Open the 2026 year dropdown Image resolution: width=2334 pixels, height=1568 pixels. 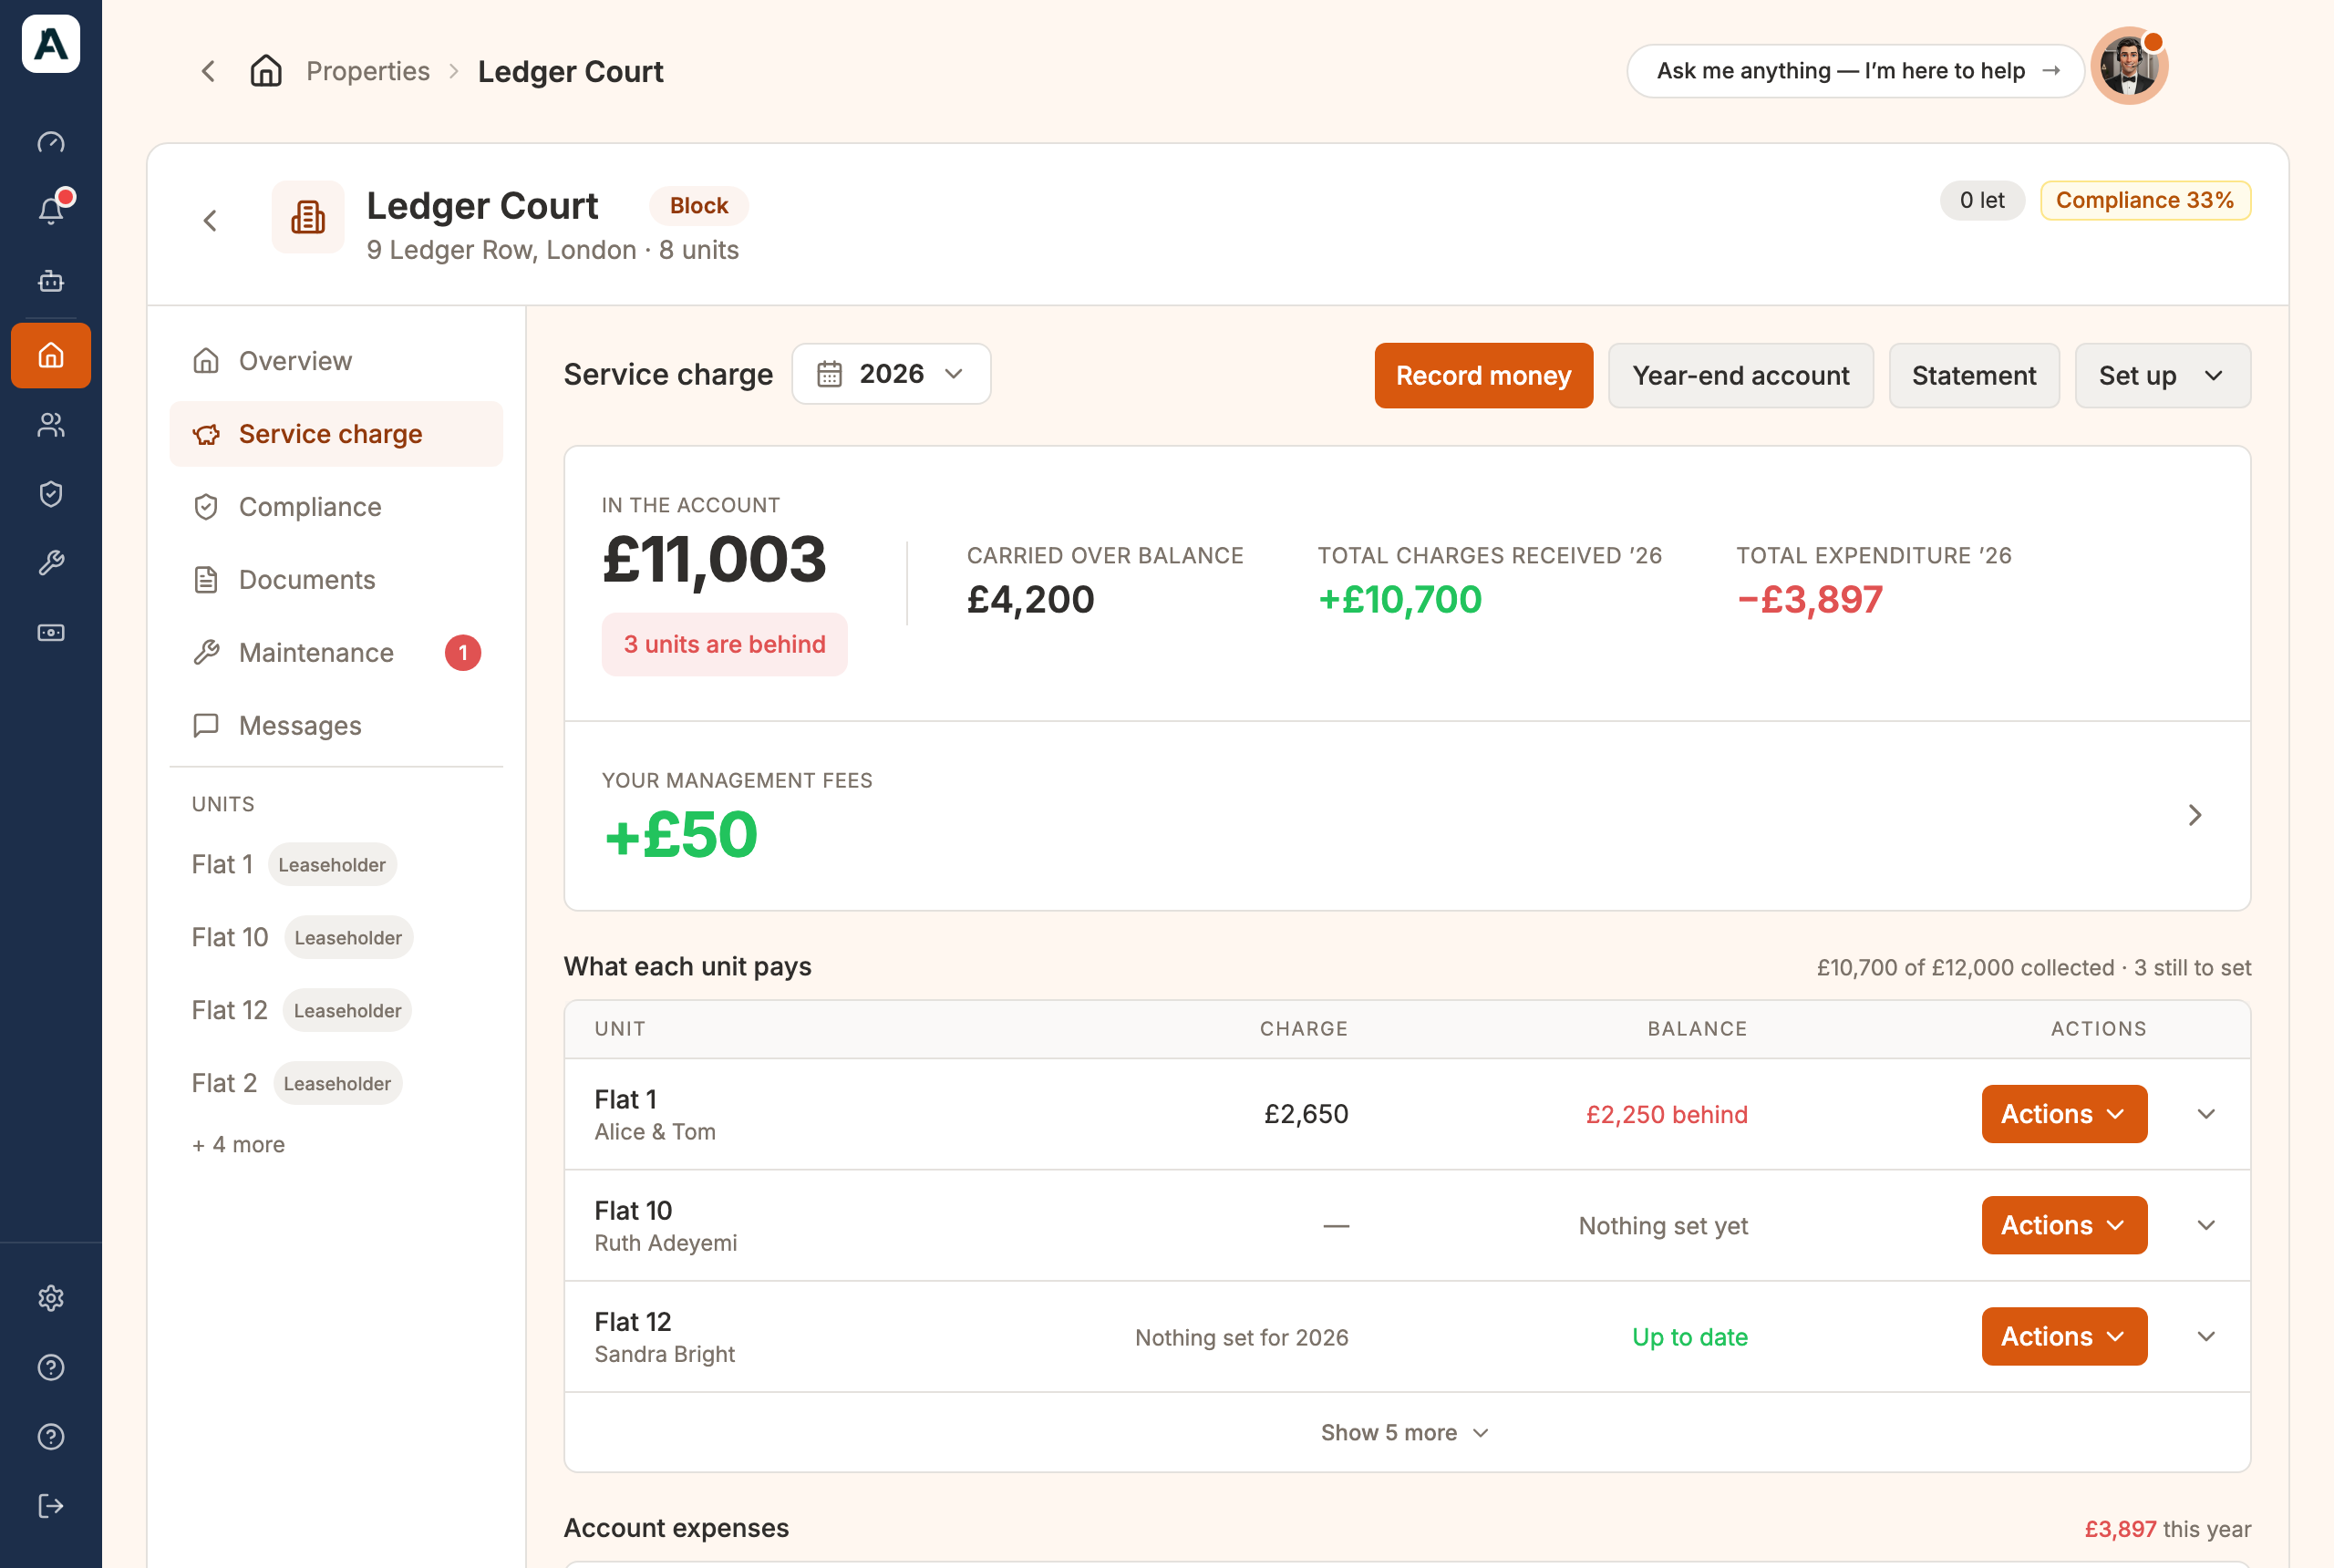(891, 374)
